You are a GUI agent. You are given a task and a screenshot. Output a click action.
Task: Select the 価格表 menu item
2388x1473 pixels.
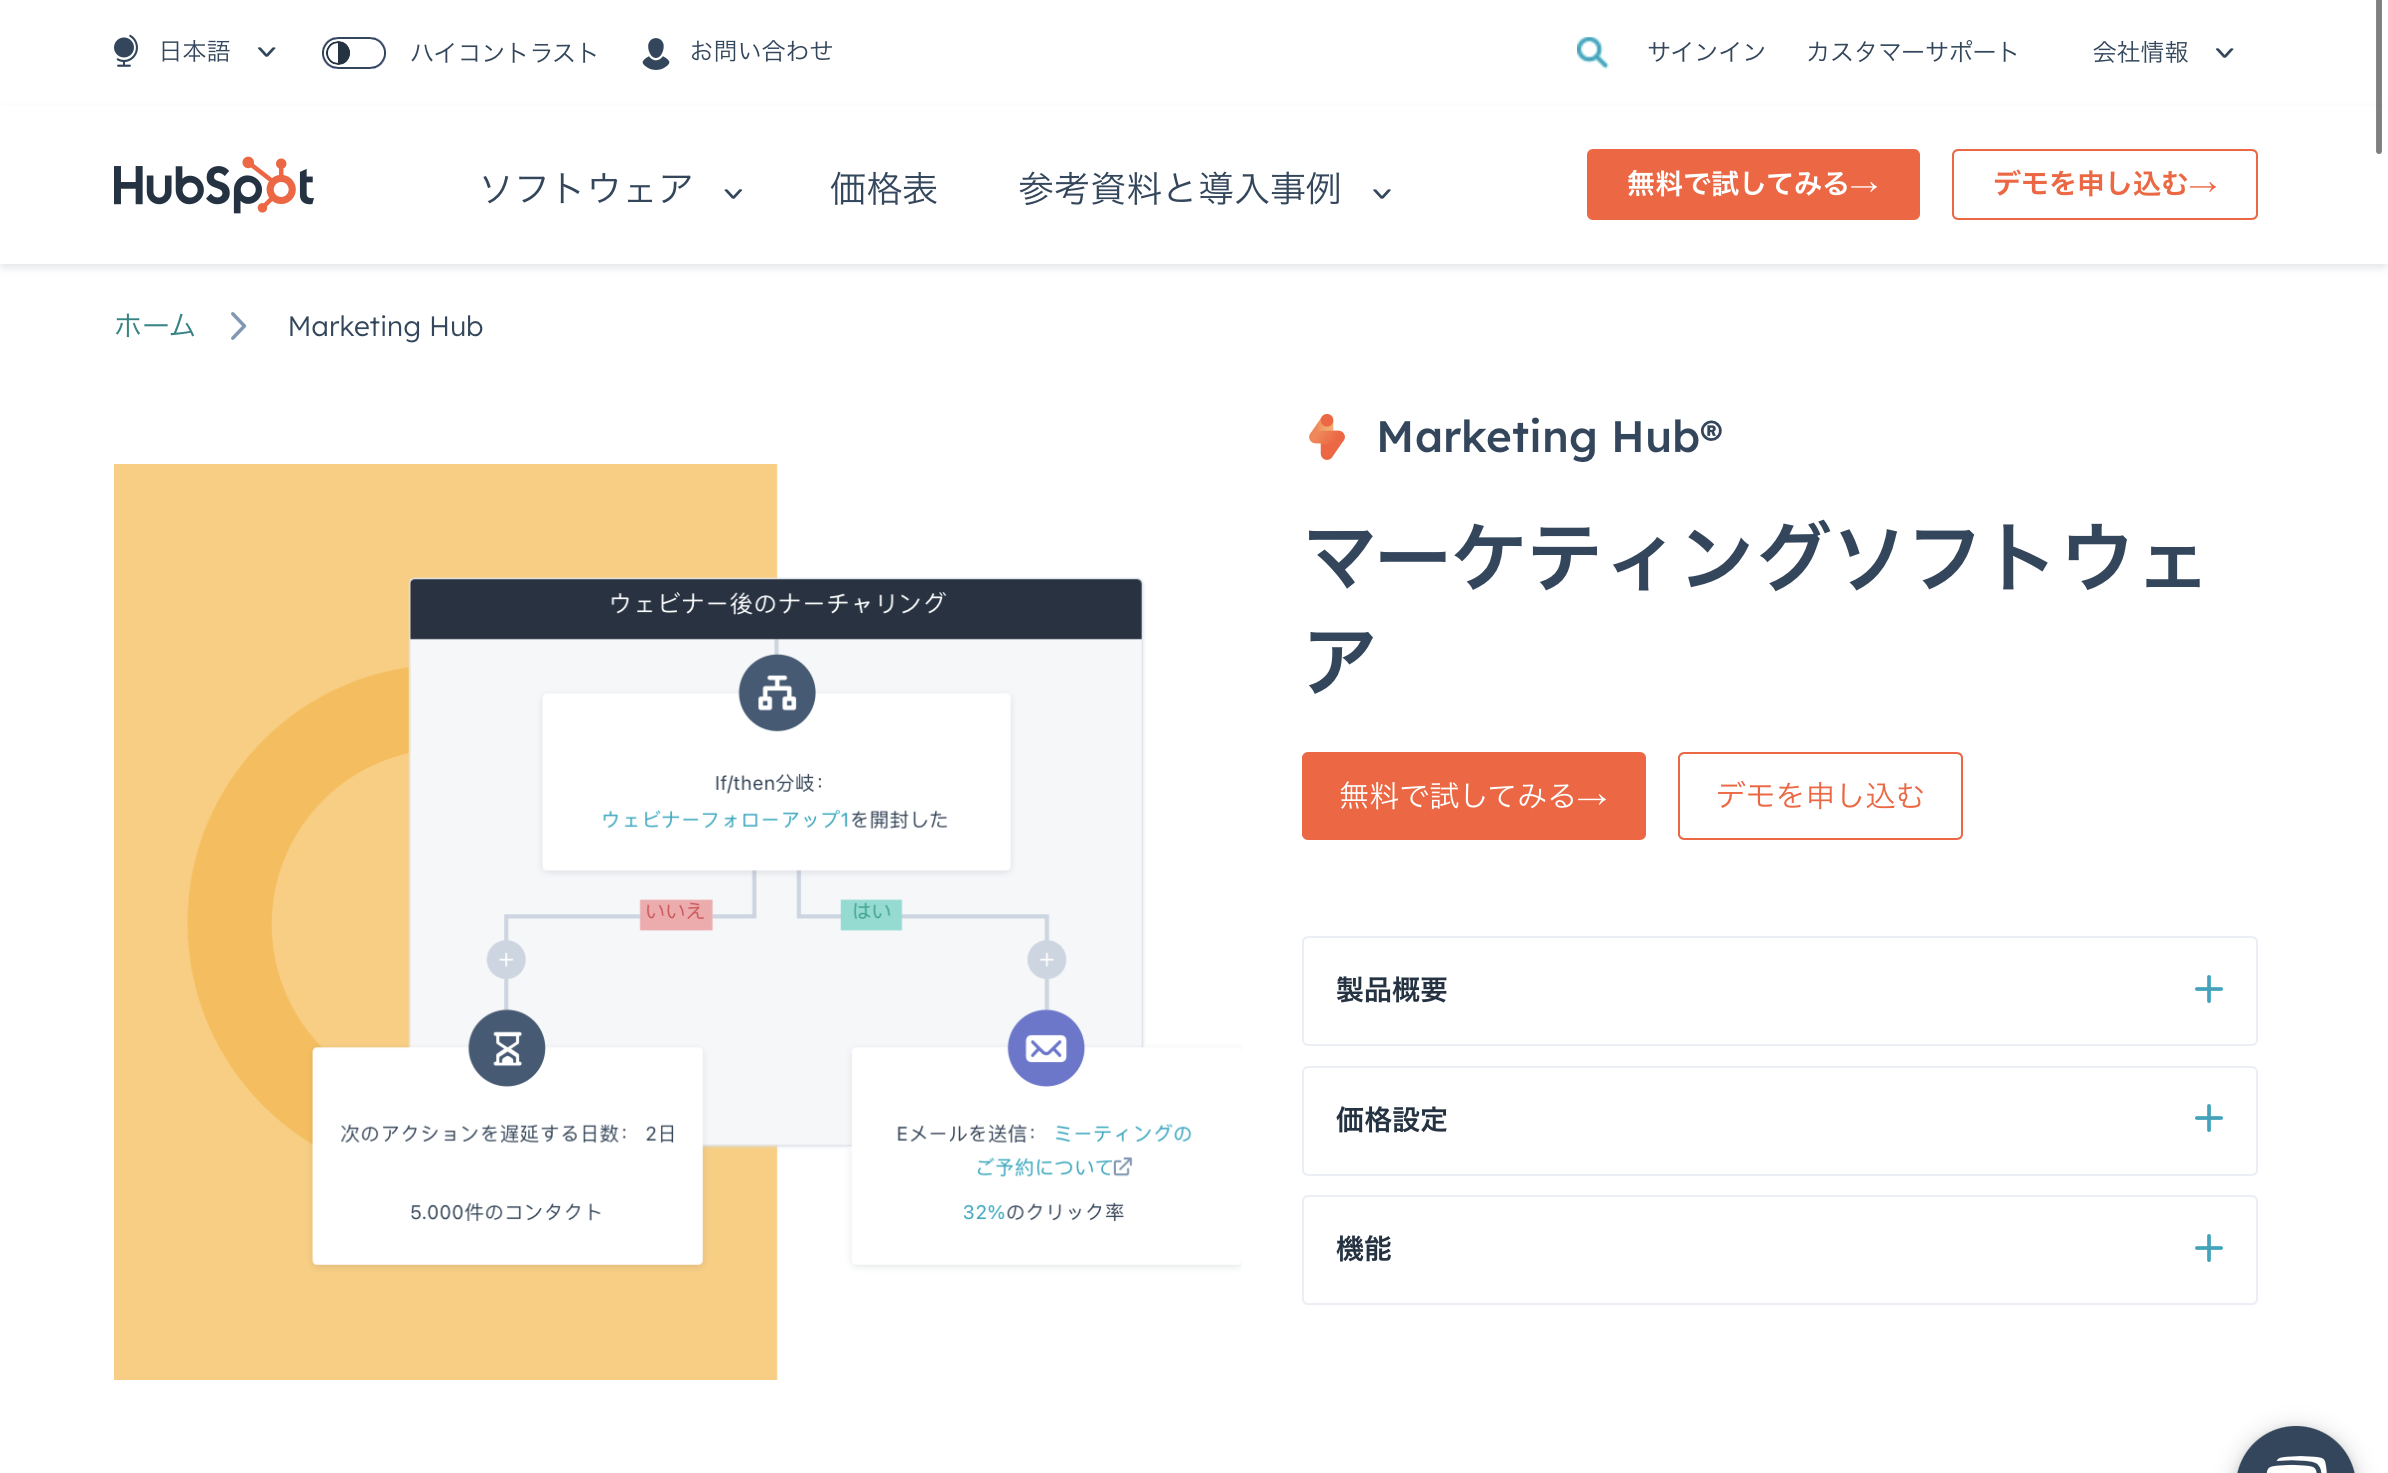[882, 189]
